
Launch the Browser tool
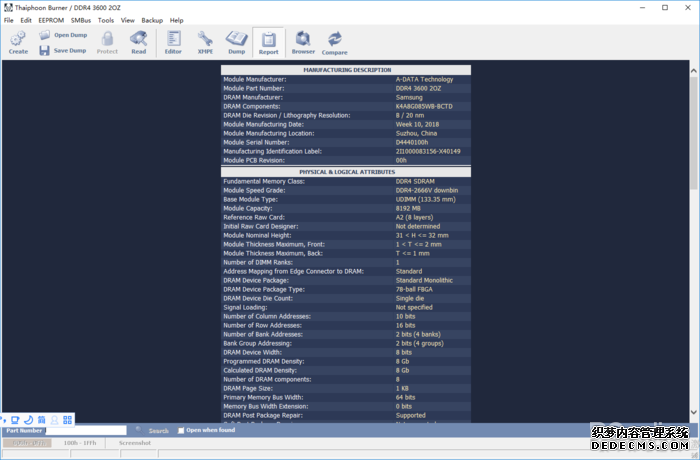(303, 42)
